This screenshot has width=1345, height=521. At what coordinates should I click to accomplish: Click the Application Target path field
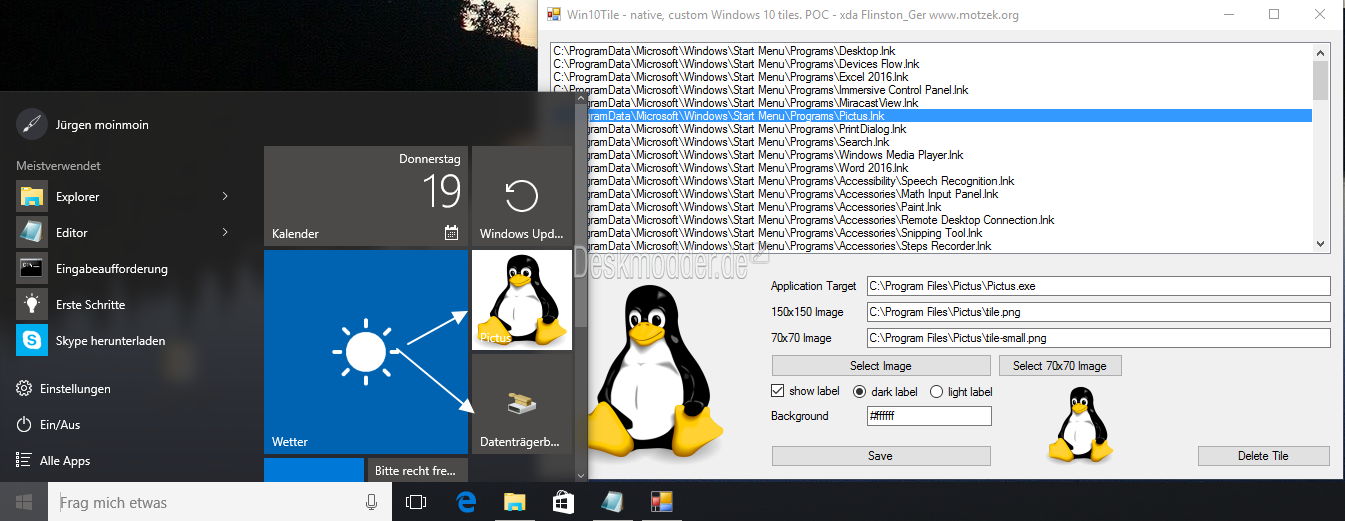coord(1099,286)
